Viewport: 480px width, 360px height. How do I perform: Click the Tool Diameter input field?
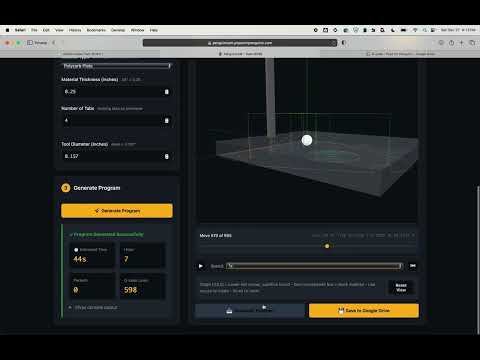(117, 156)
